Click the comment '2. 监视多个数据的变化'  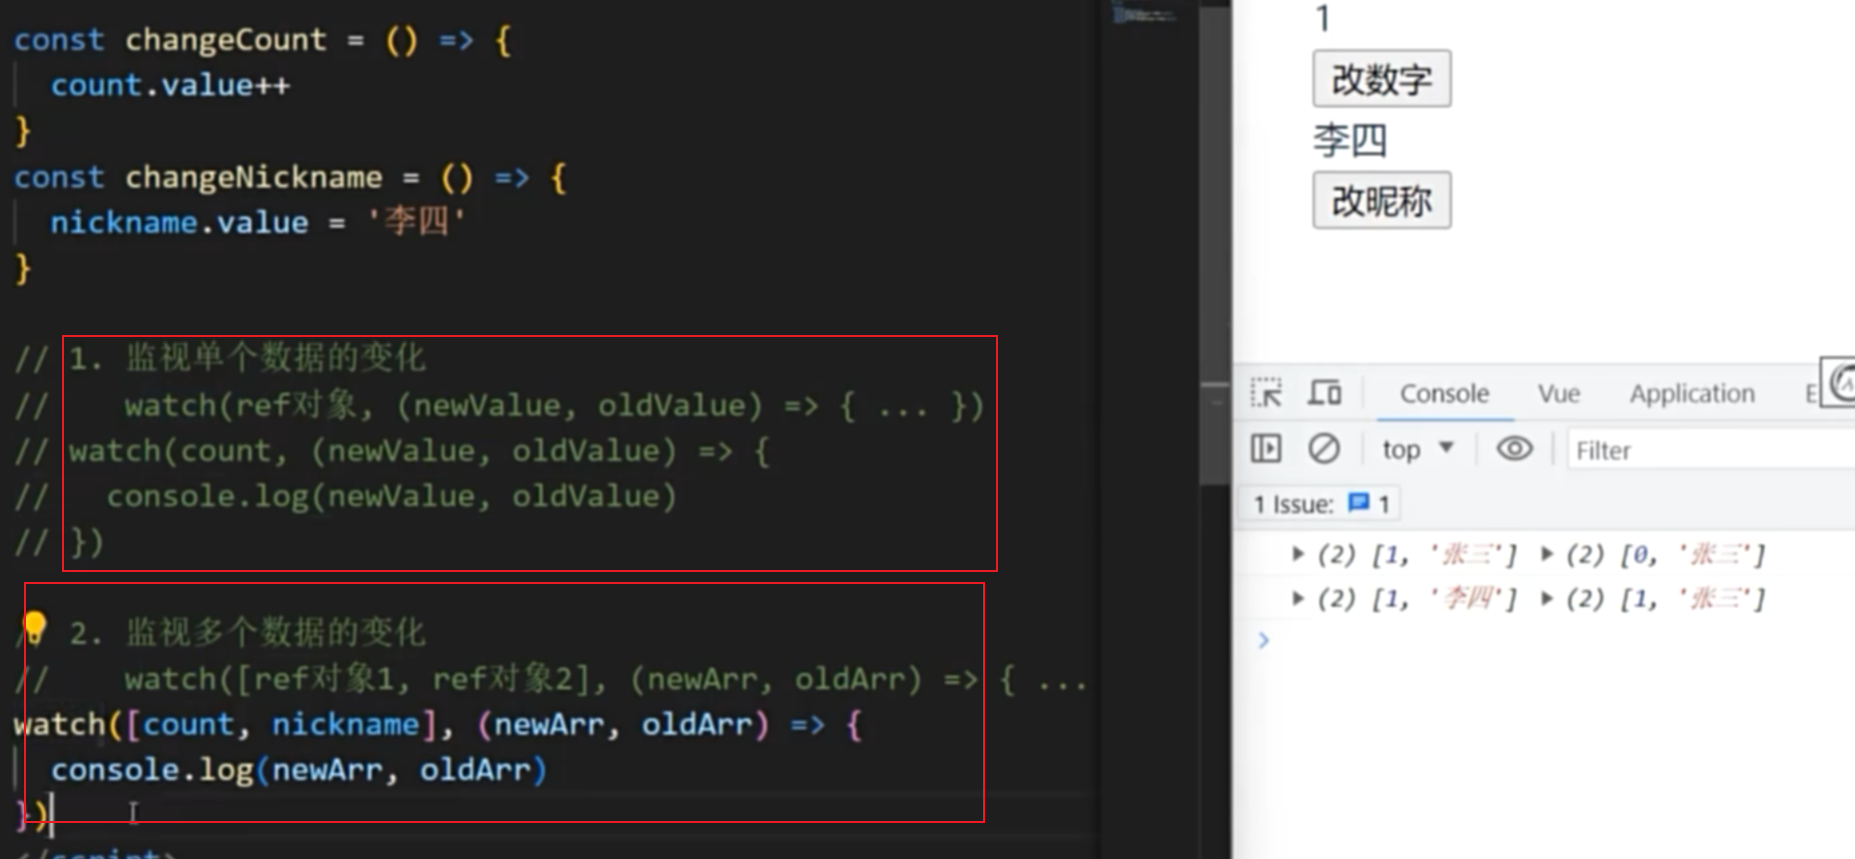pos(247,632)
